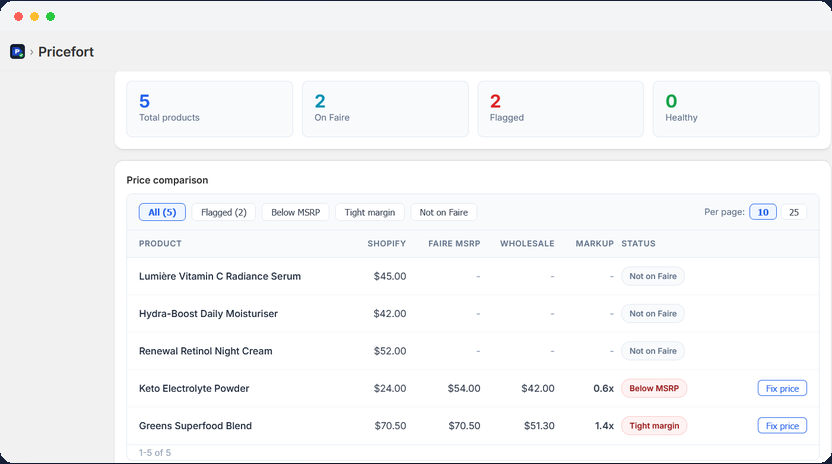Sort by the FAIRE MSRP column header

(x=454, y=244)
